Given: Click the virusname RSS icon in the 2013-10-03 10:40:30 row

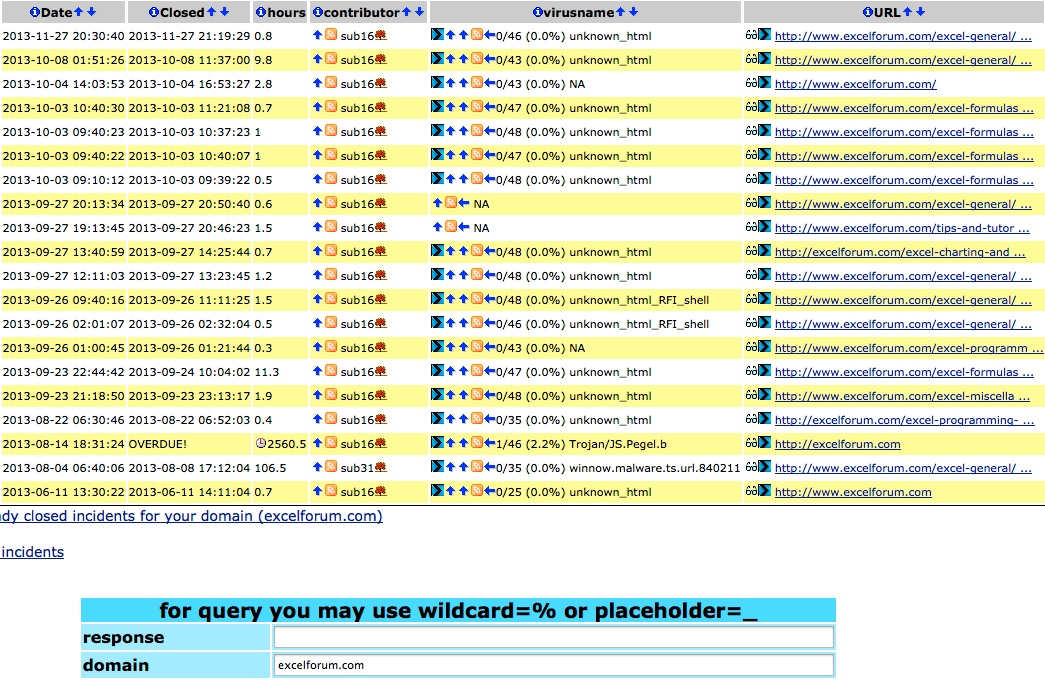Looking at the screenshot, I should click(477, 107).
